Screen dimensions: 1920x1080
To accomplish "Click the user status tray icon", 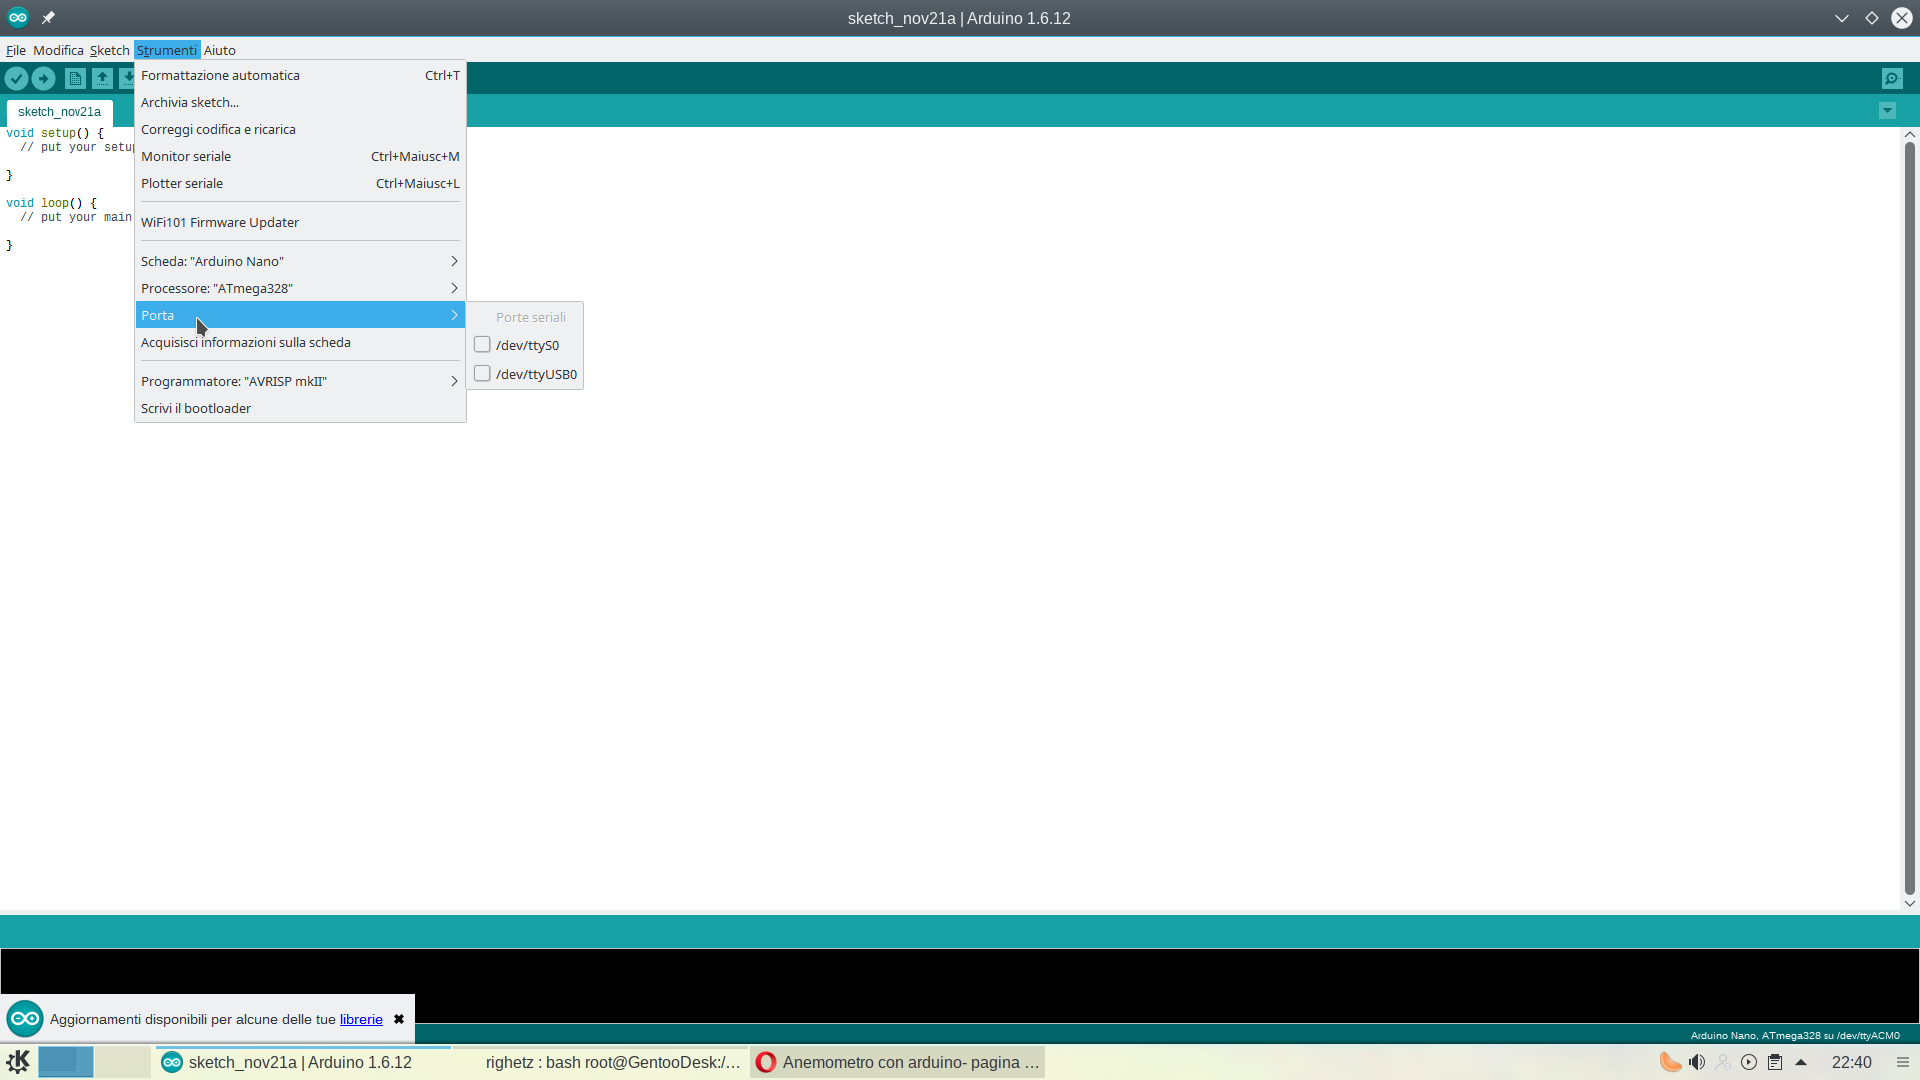I will point(1723,1062).
